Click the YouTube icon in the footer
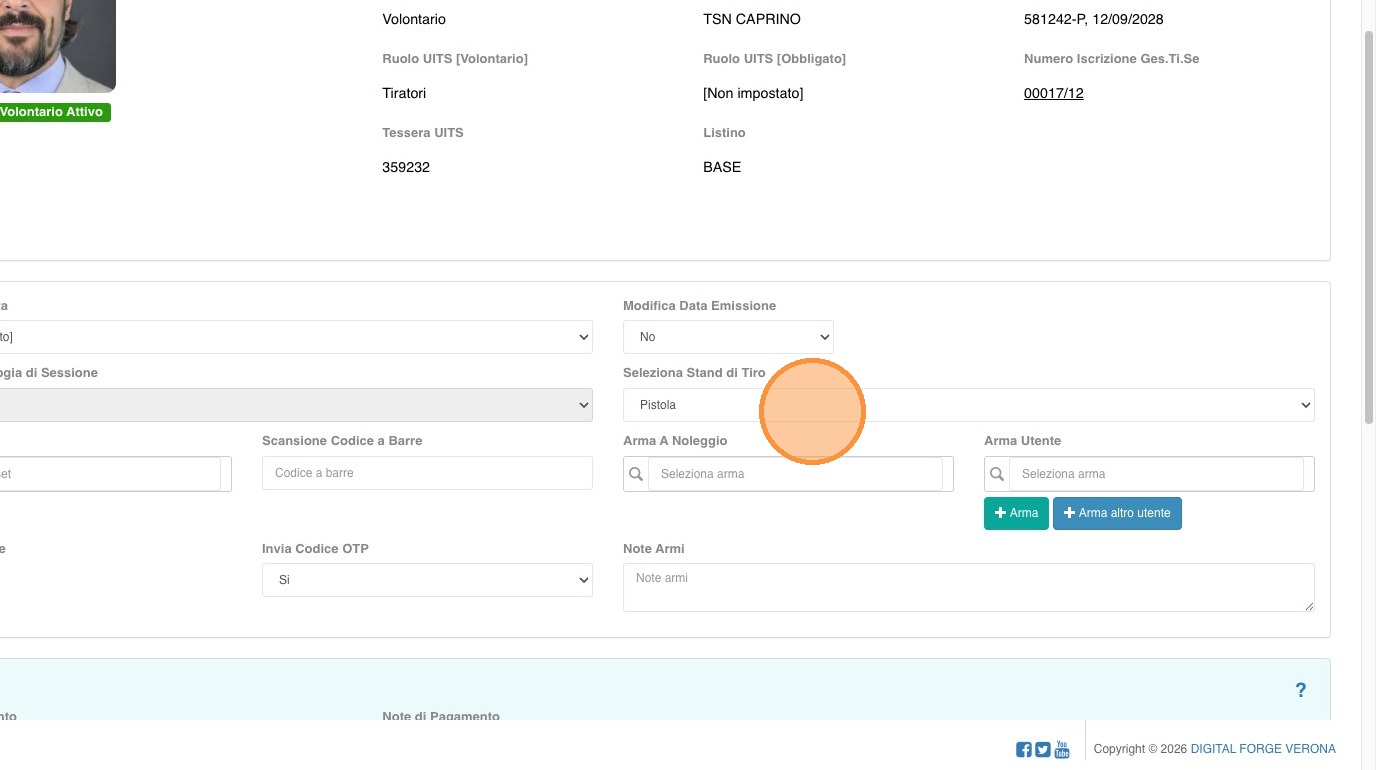1376x770 pixels. click(1062, 749)
